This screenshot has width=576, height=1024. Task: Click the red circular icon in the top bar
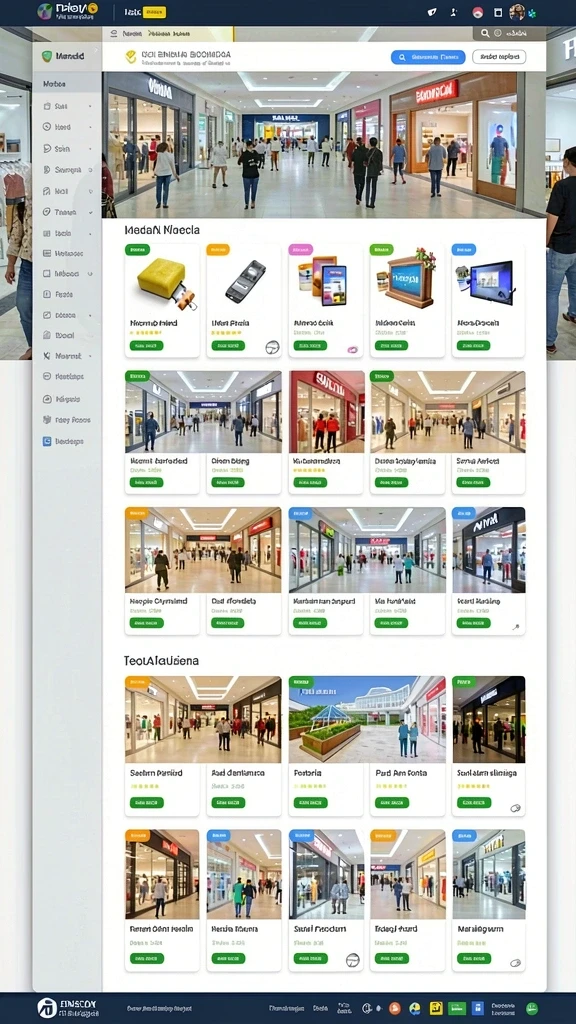click(x=477, y=12)
